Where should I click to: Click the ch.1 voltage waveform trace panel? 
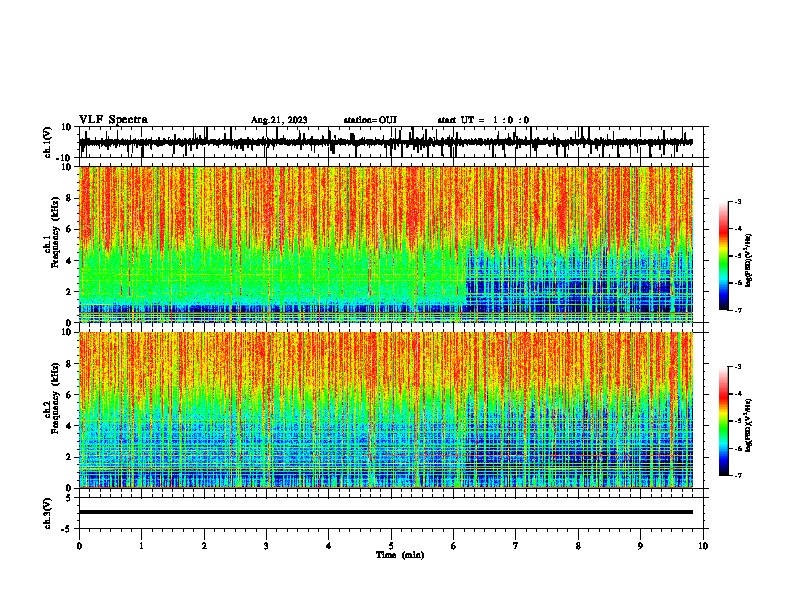[x=391, y=142]
